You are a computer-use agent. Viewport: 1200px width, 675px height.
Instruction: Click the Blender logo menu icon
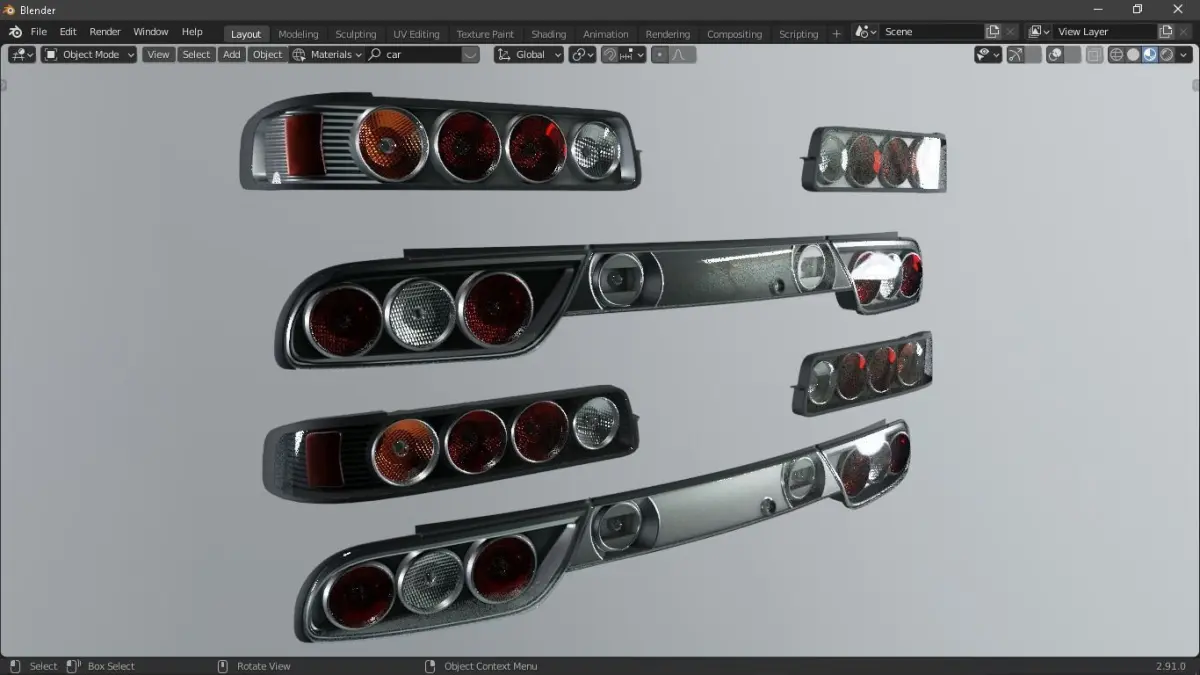(x=15, y=32)
